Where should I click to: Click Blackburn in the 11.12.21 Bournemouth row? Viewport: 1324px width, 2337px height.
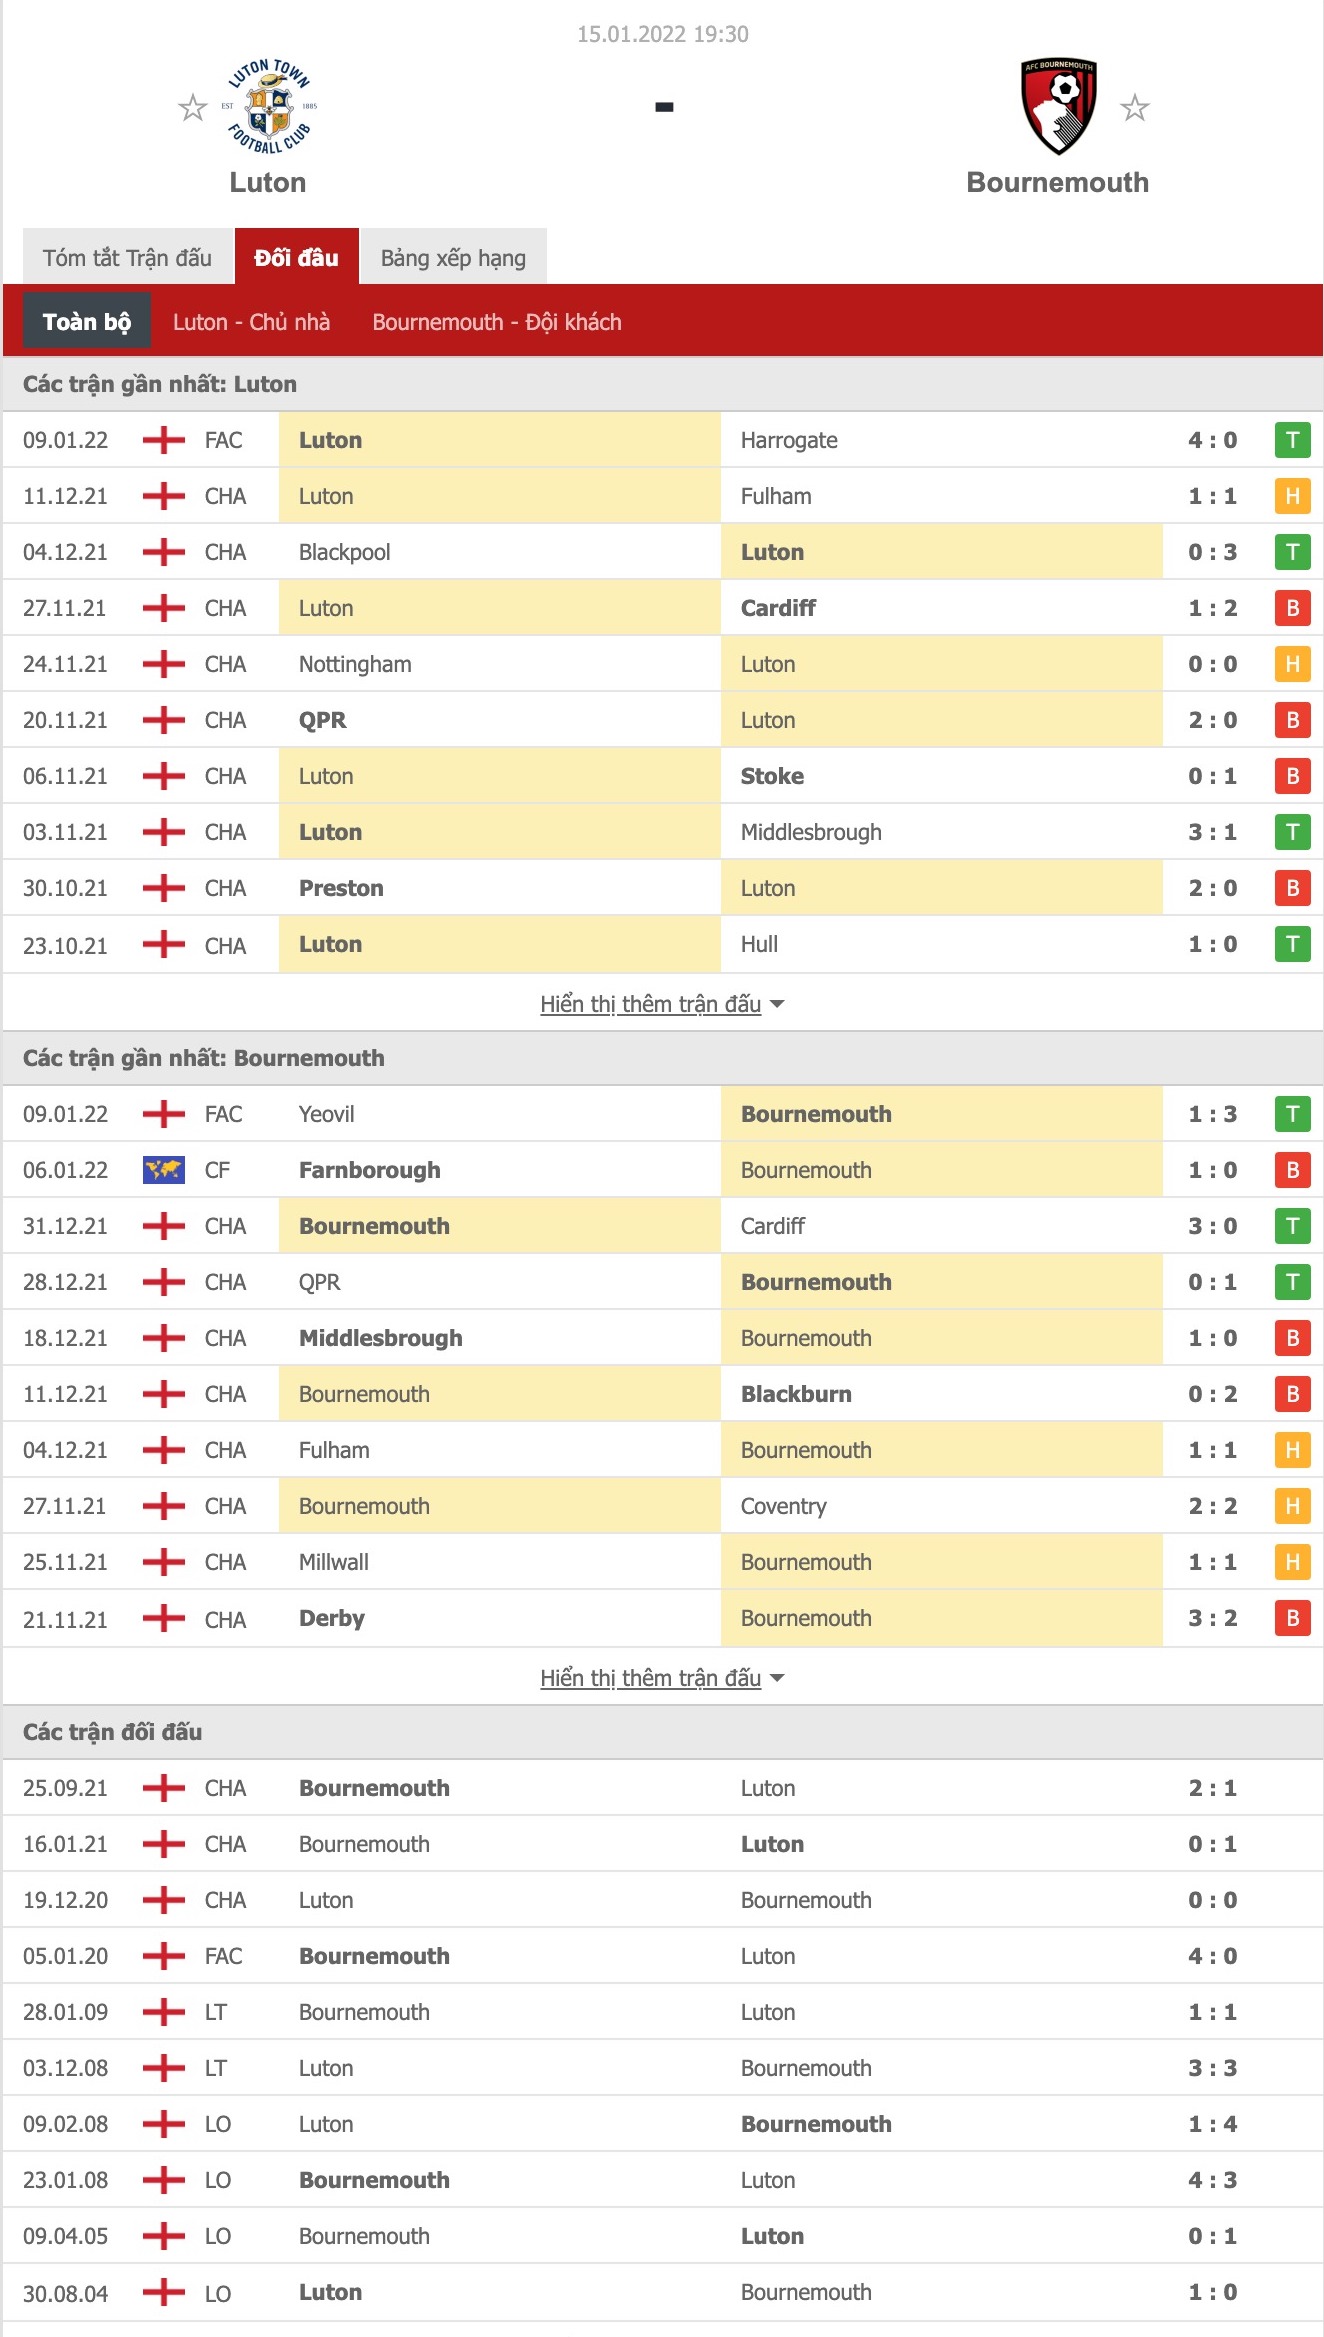pyautogui.click(x=796, y=1394)
